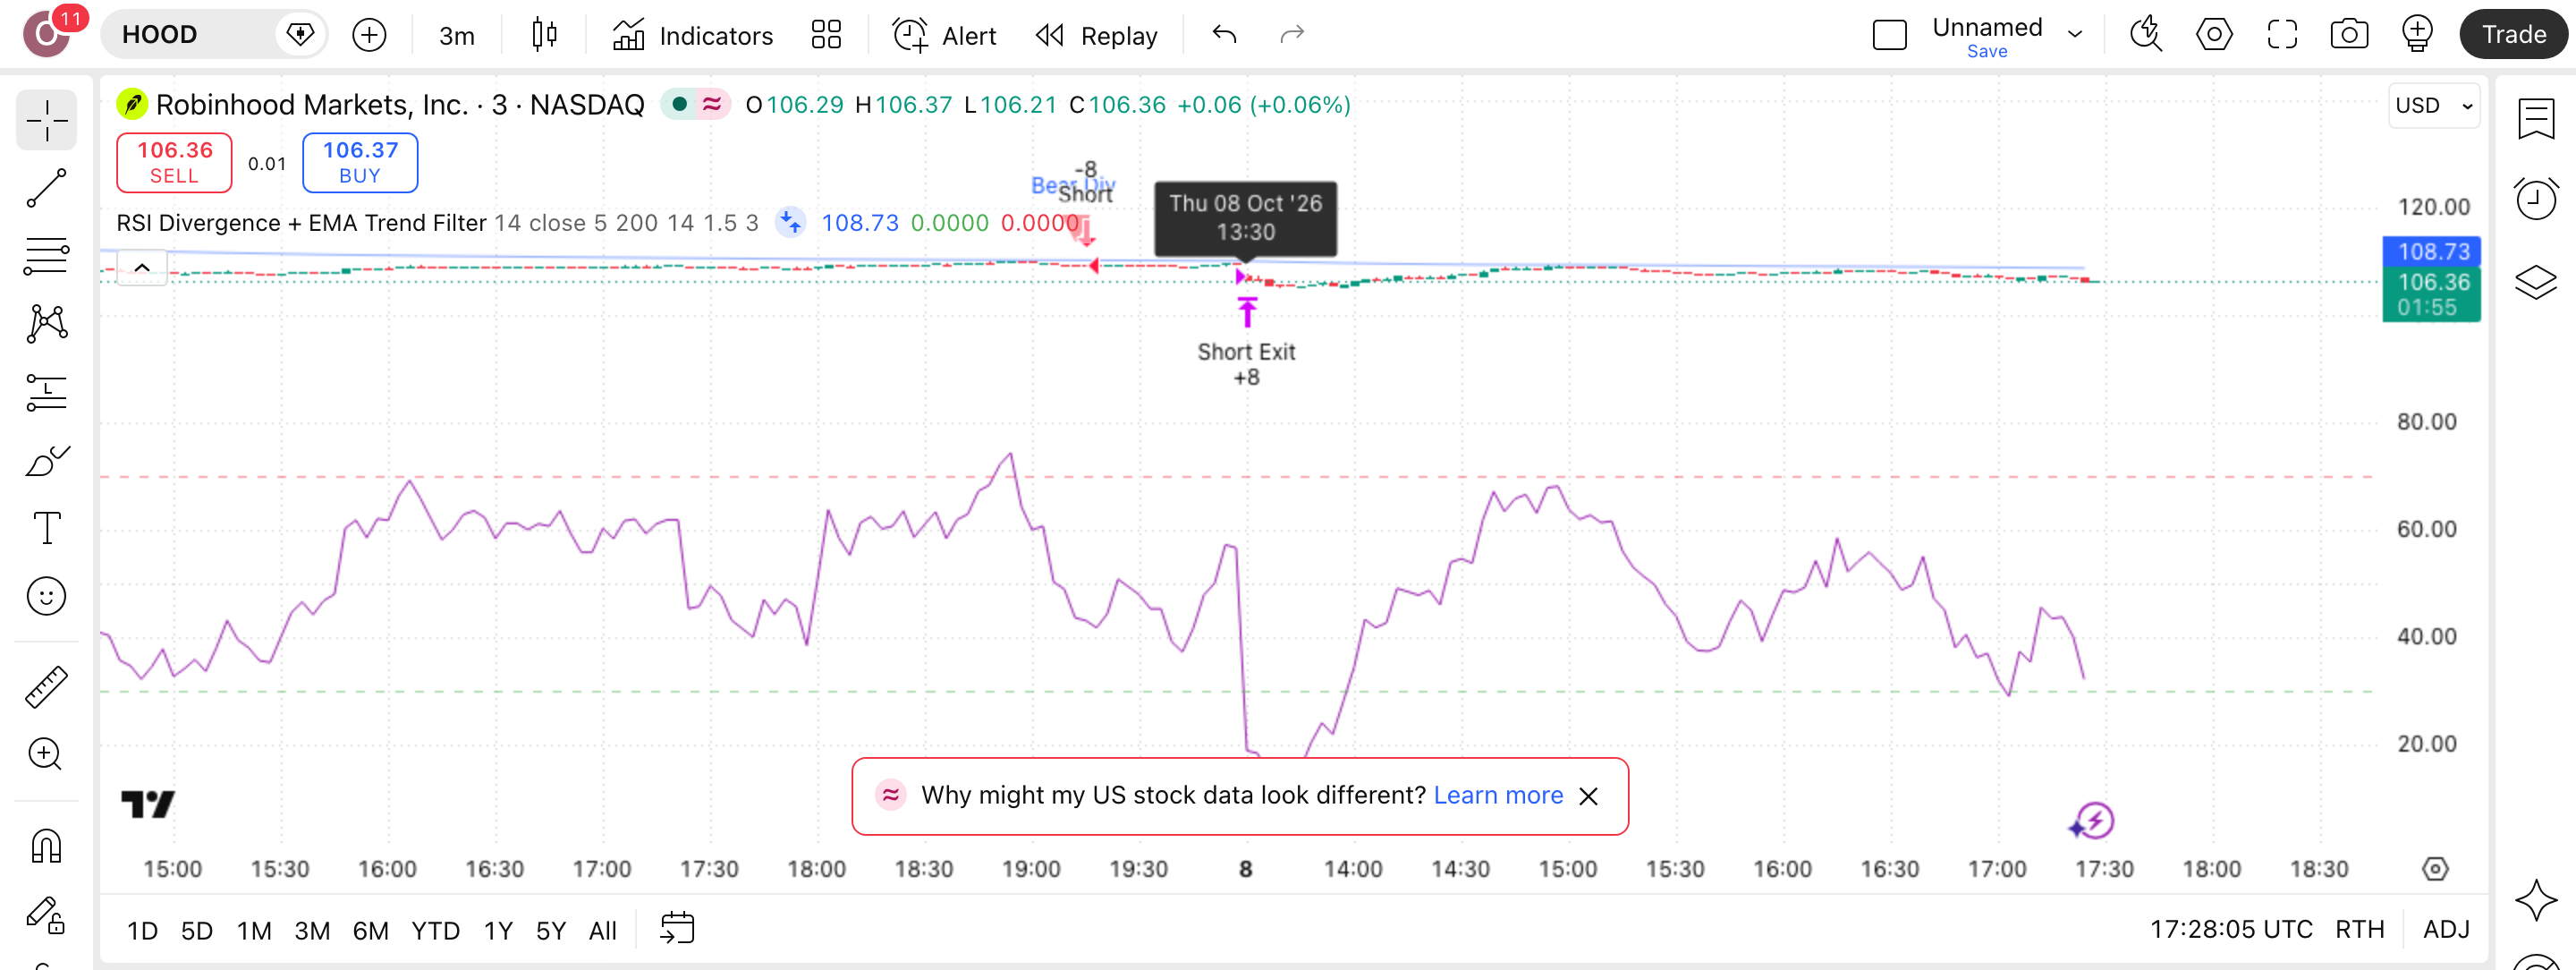Open the USD currency dropdown
Viewport: 2576px width, 970px height.
2434,105
